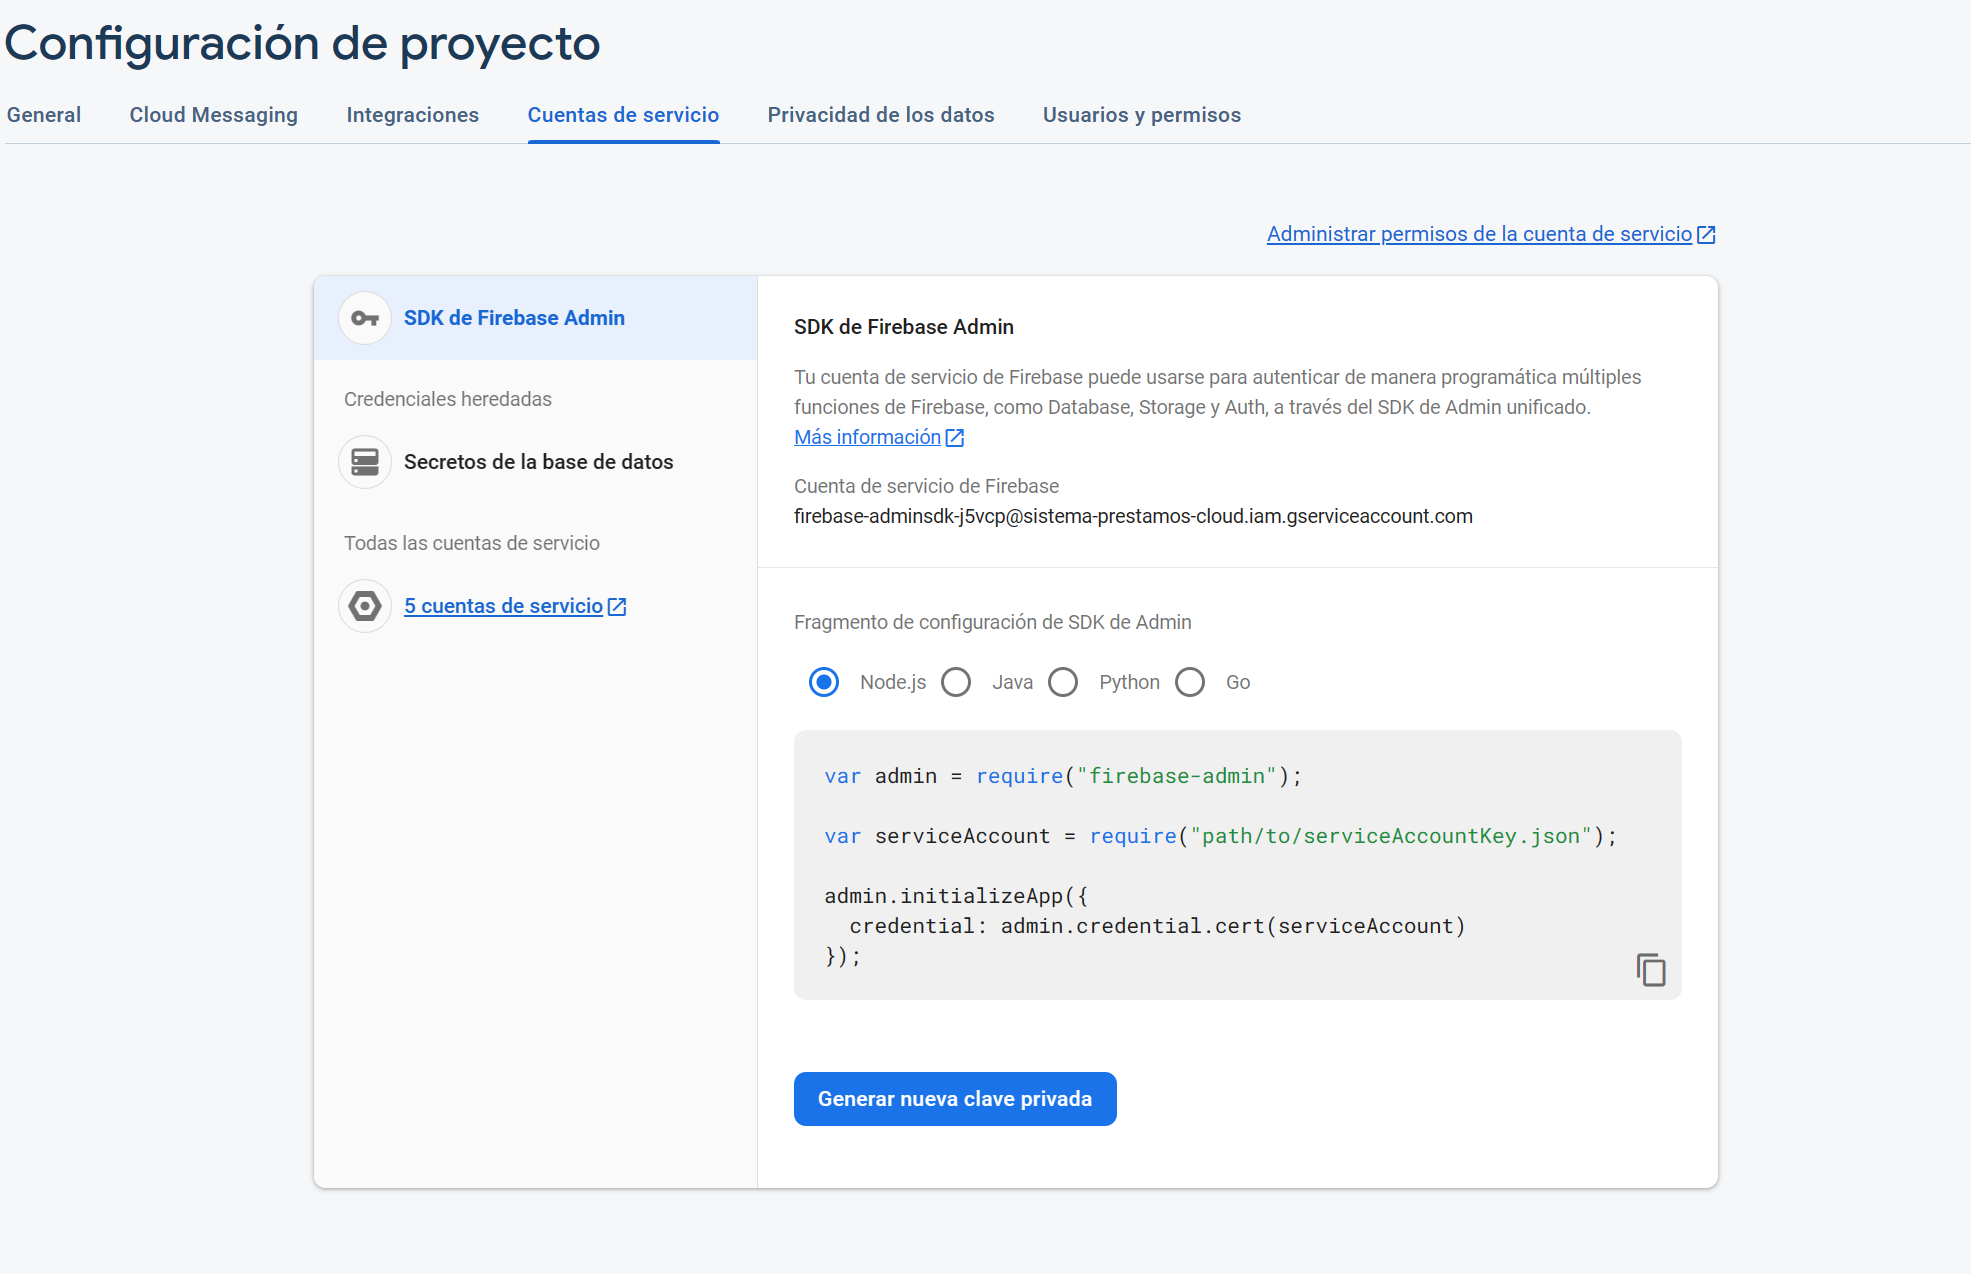Viewport: 1971px width, 1274px height.
Task: Click the Python option label
Action: pos(1130,682)
